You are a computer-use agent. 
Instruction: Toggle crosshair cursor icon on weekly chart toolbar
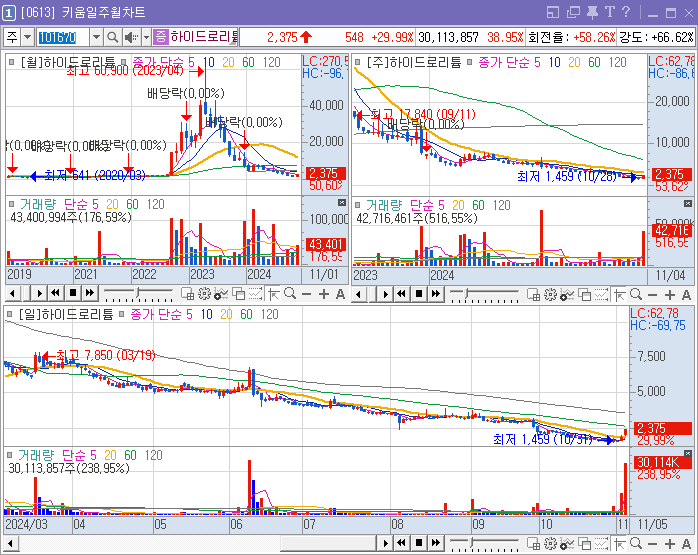click(620, 295)
